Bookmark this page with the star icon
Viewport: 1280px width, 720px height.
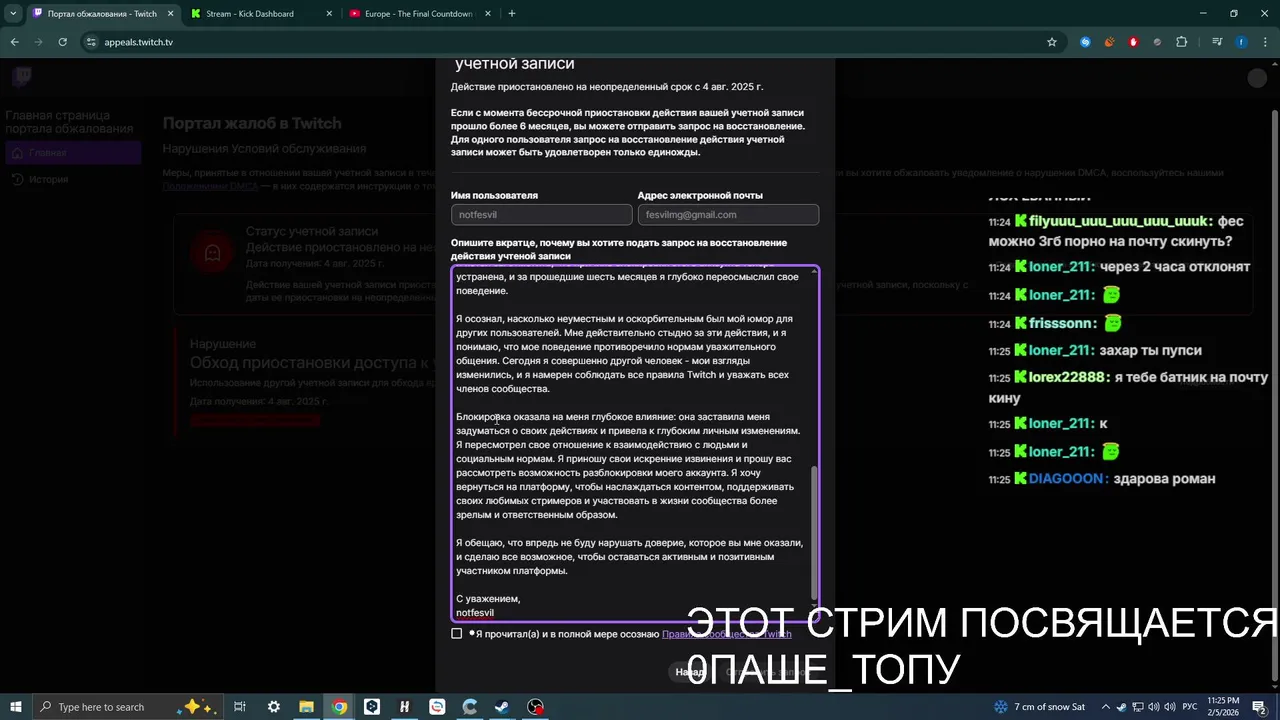click(1051, 42)
